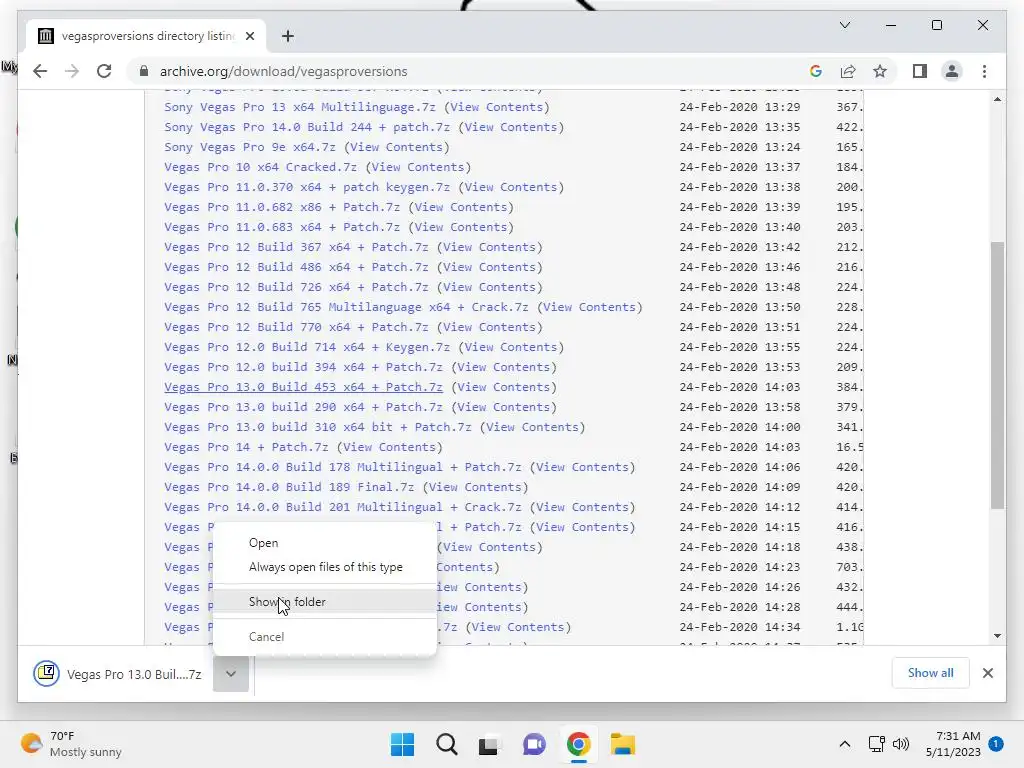Click the forward navigation arrow

72,71
